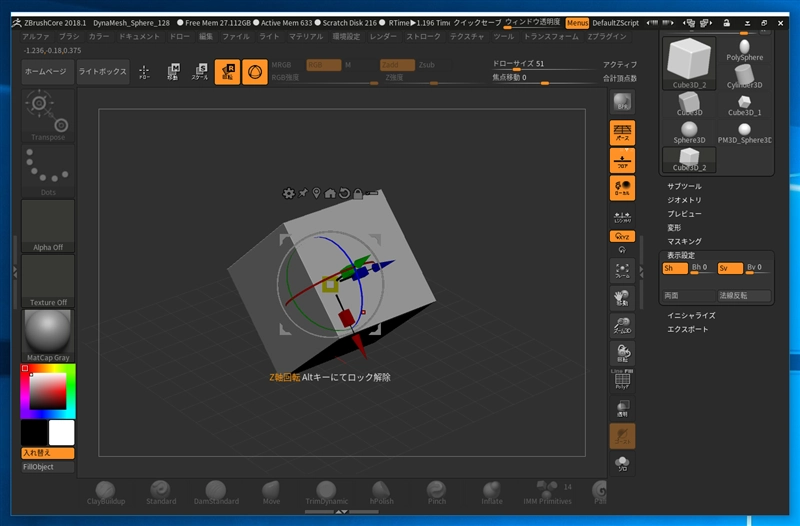800x526 pixels.
Task: Open the gizmo customize gear icon
Action: pyautogui.click(x=289, y=193)
